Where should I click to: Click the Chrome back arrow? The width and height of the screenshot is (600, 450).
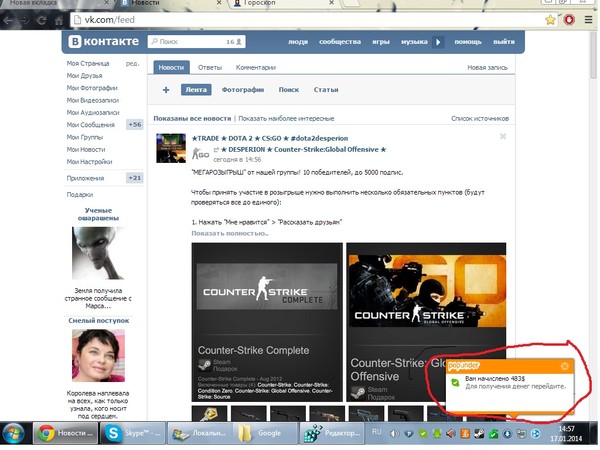point(8,20)
